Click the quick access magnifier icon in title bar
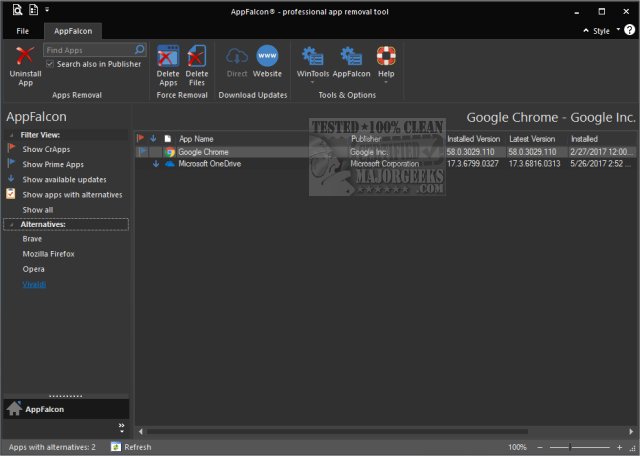The height and width of the screenshot is (456, 640). pyautogui.click(x=17, y=10)
